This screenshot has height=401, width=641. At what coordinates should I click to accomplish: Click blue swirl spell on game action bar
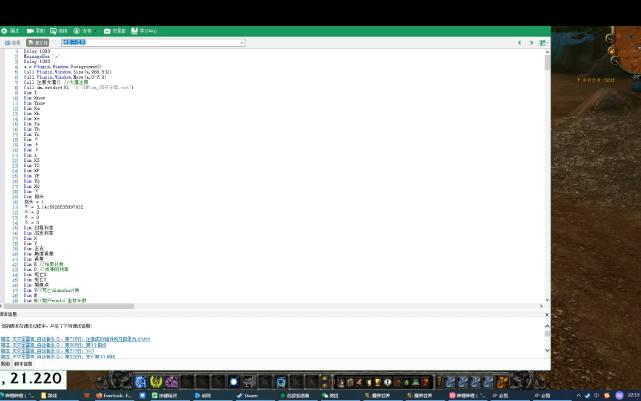(x=140, y=382)
